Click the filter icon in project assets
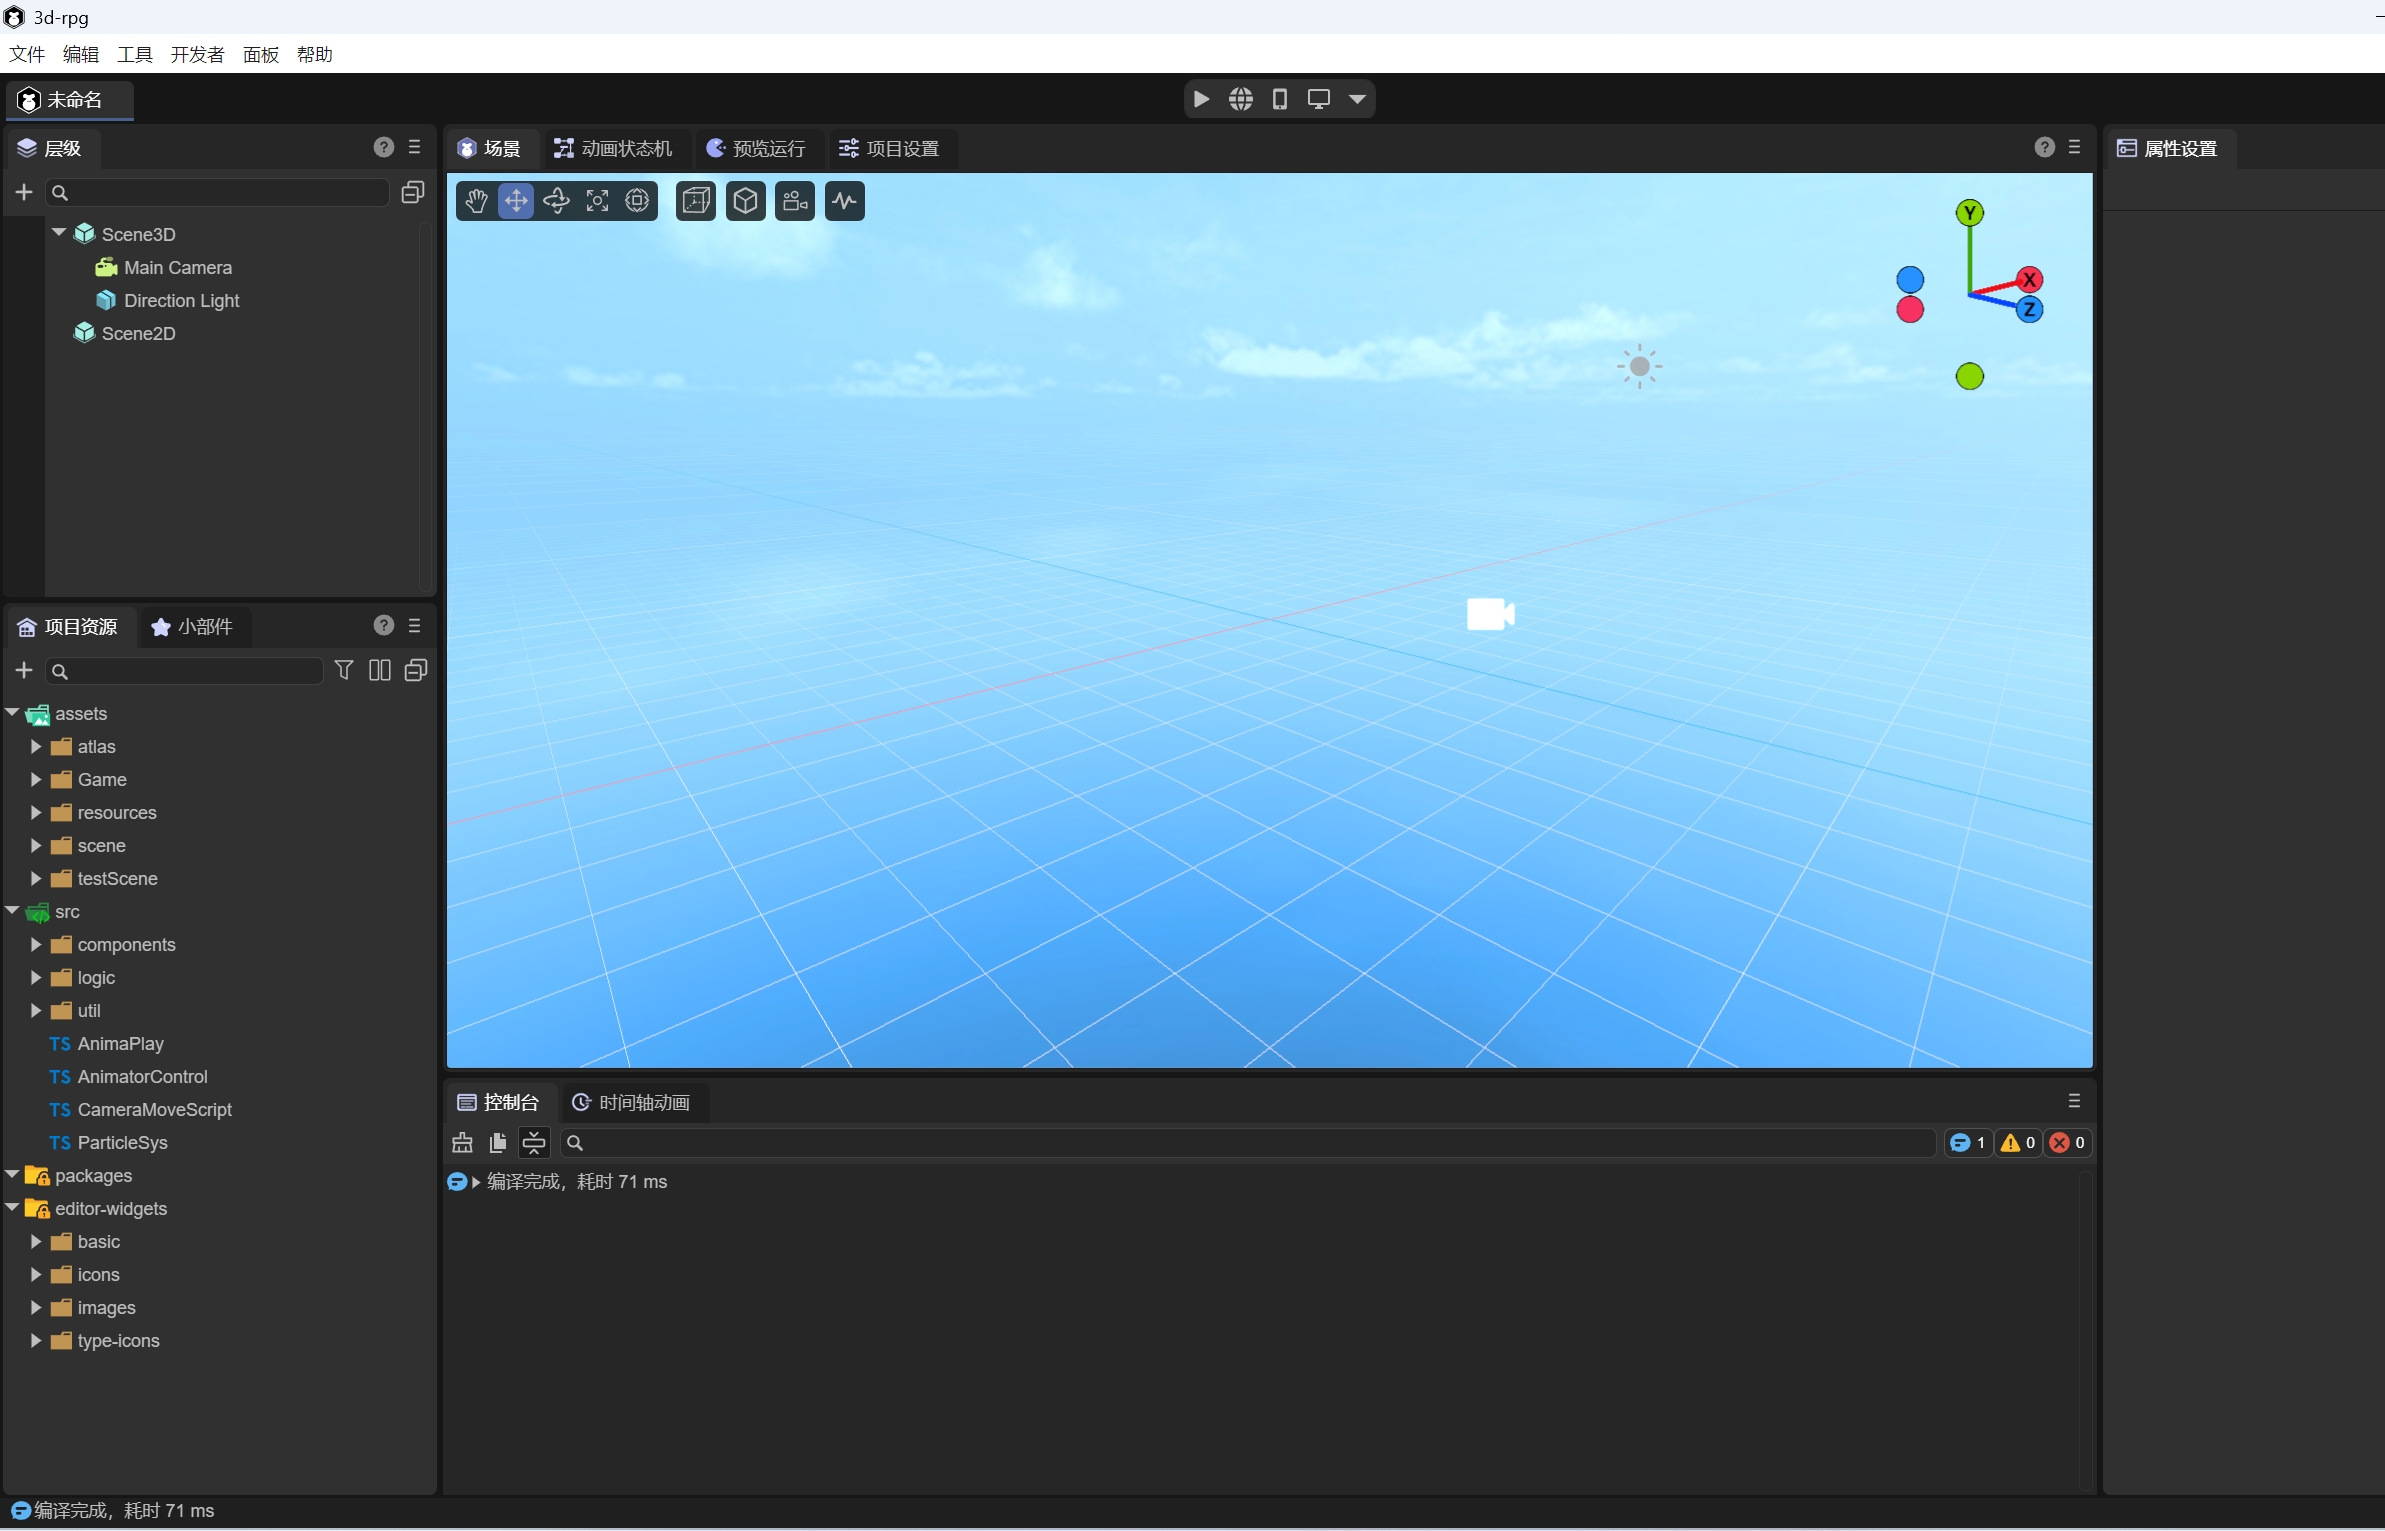2385x1531 pixels. click(344, 670)
